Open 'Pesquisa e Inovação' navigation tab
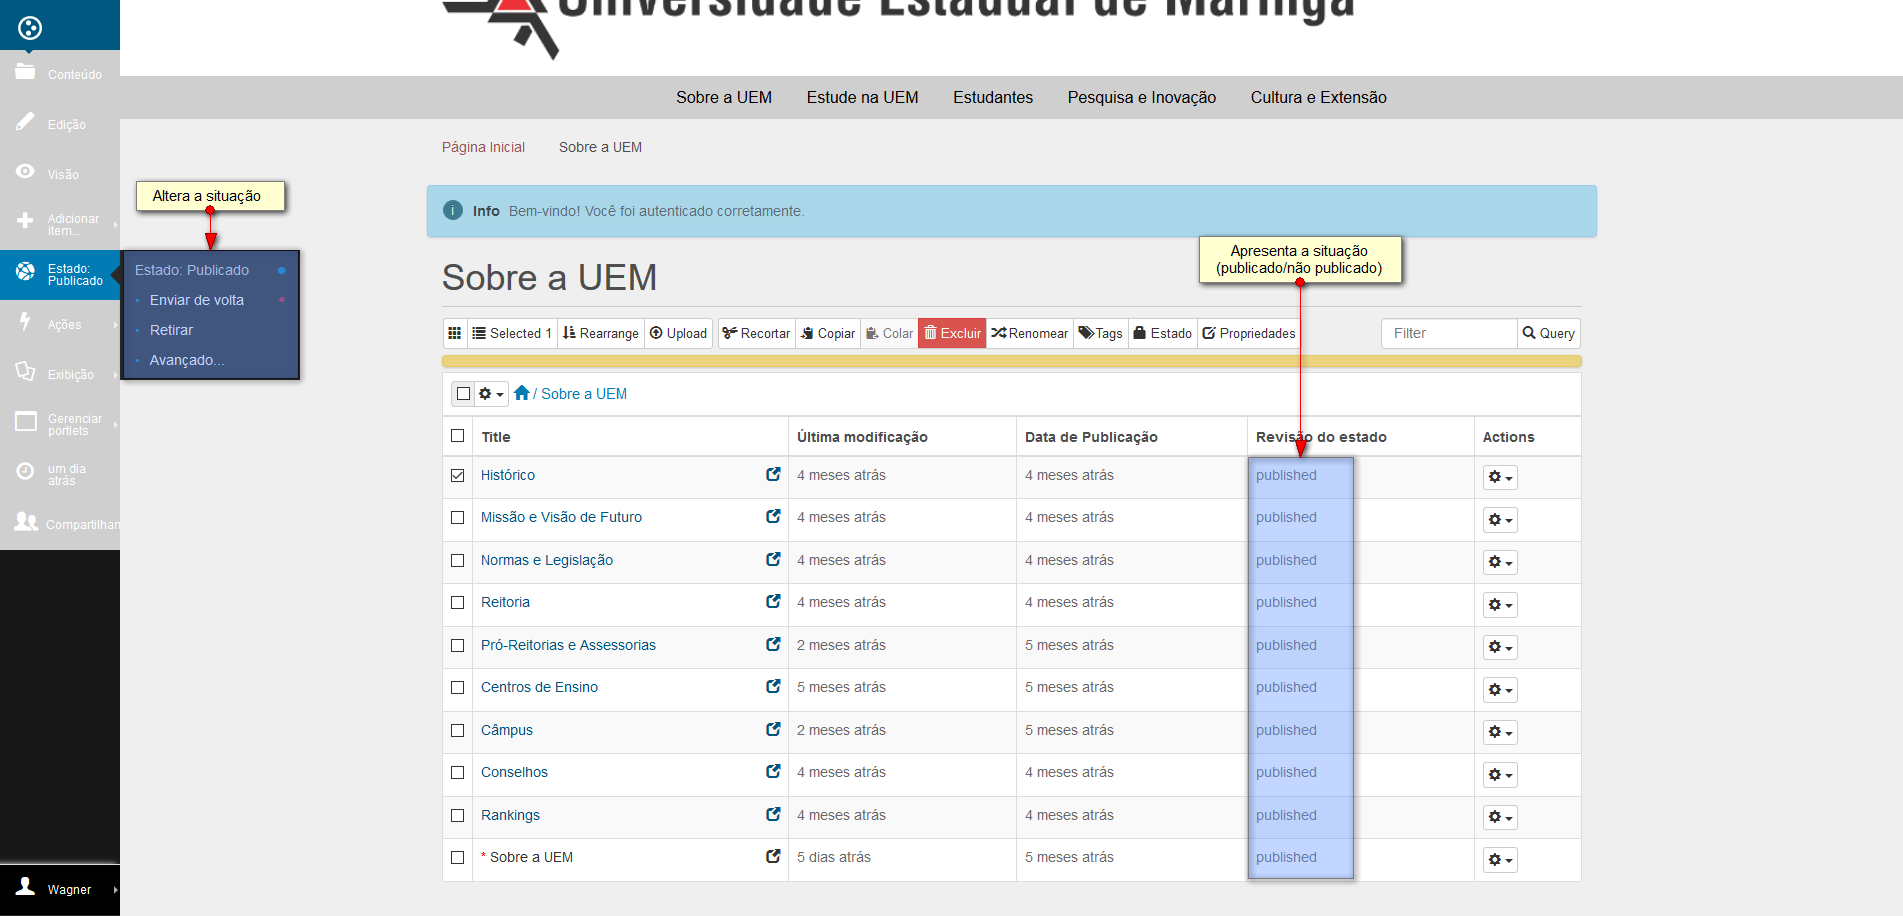 point(1142,97)
